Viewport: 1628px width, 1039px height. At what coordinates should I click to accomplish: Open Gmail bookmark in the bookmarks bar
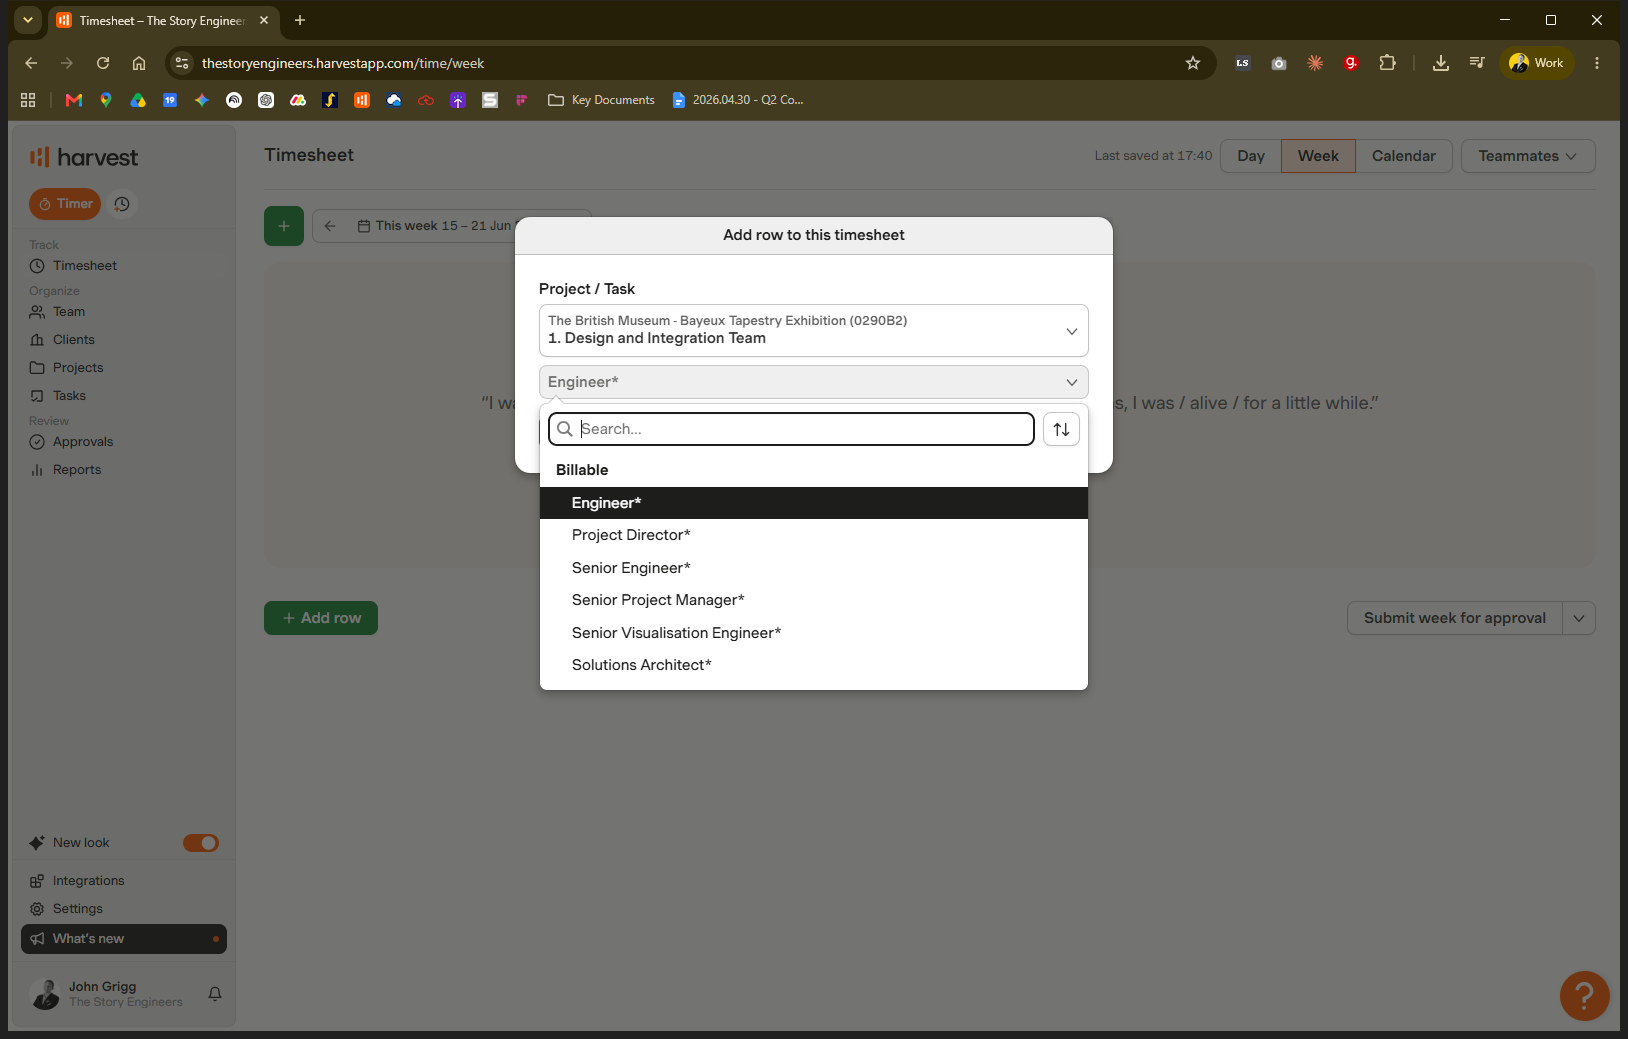pos(74,100)
